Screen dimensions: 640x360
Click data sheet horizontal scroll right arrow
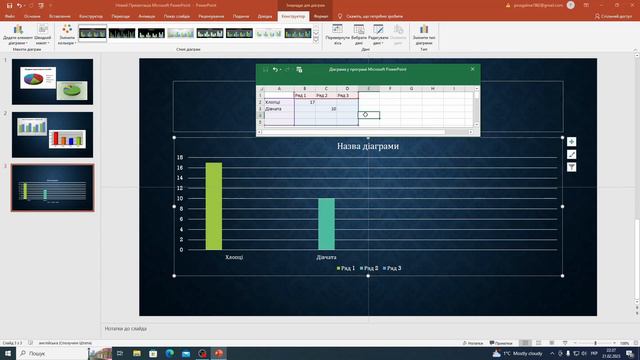(471, 132)
